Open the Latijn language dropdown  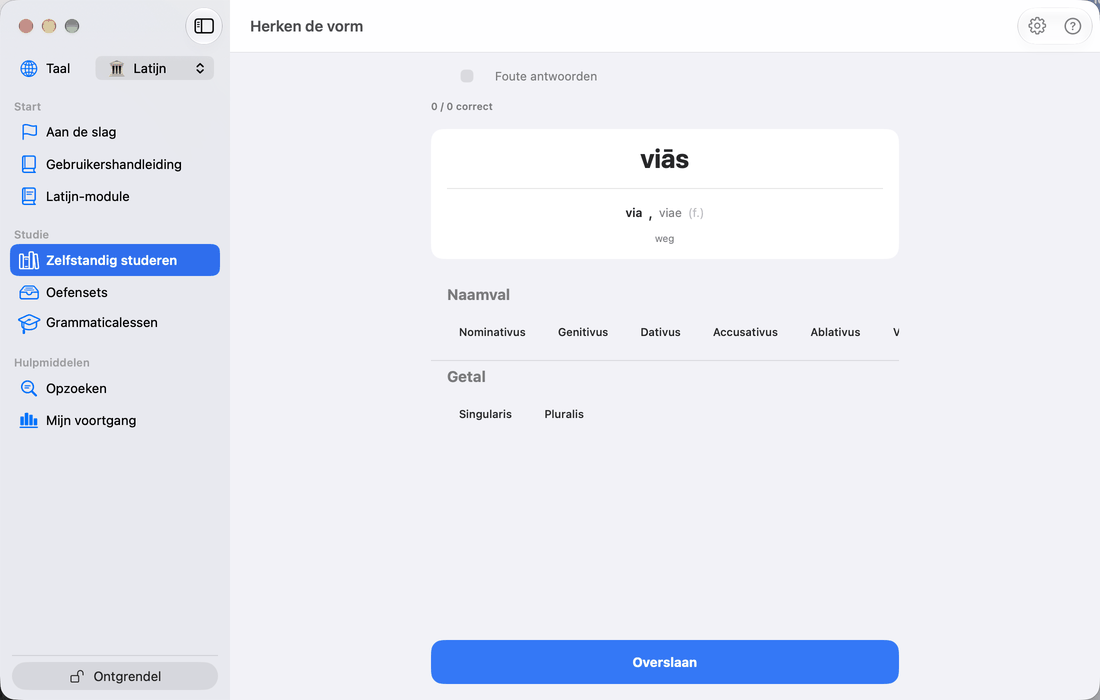click(154, 68)
